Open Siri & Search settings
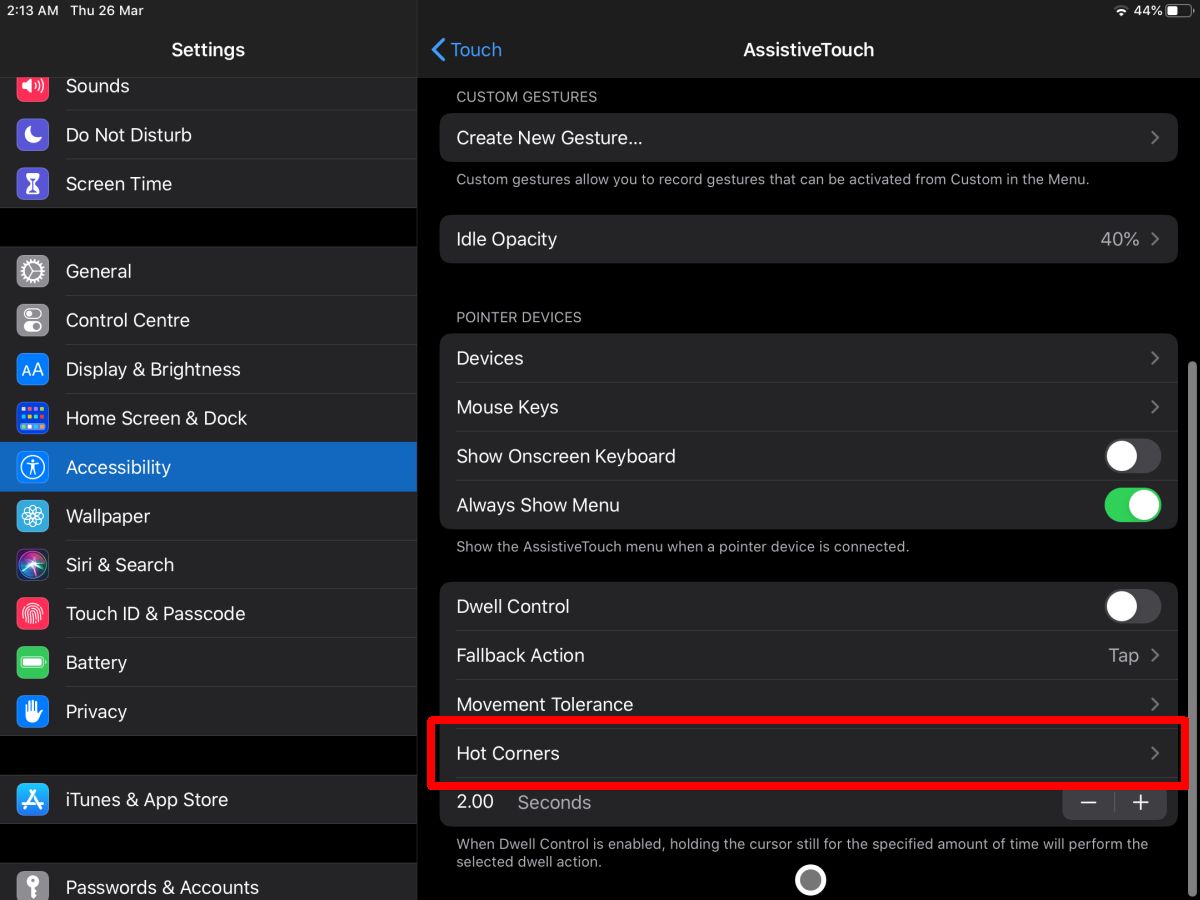 tap(208, 565)
